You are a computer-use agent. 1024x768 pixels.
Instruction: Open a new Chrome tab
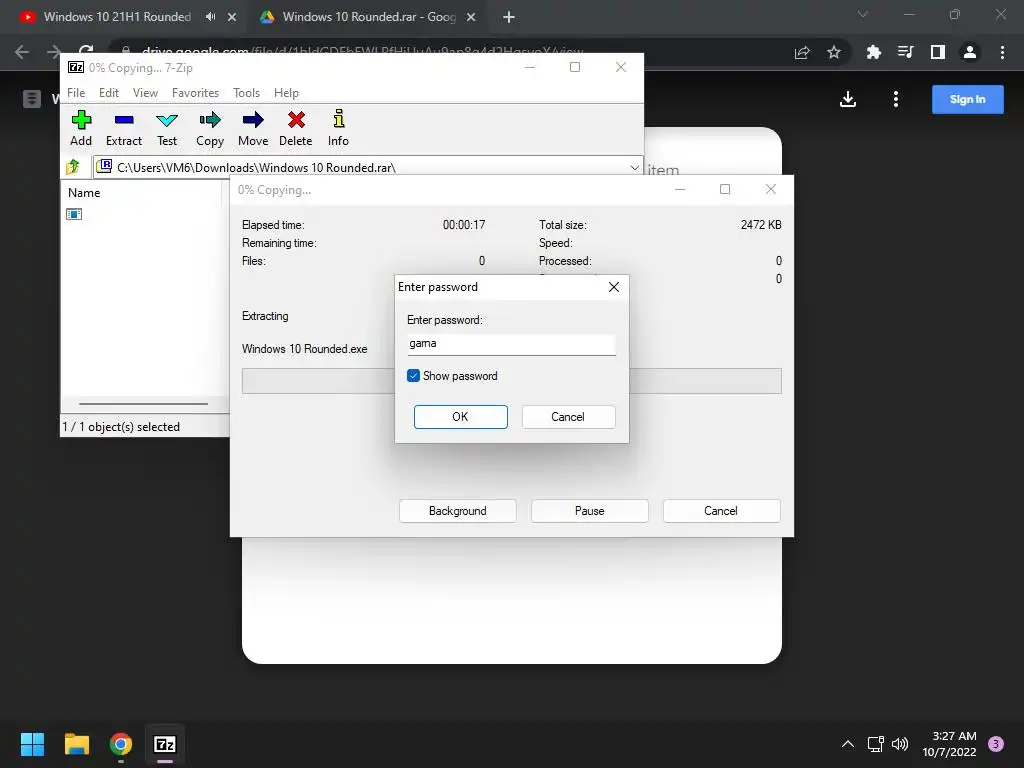tap(509, 17)
